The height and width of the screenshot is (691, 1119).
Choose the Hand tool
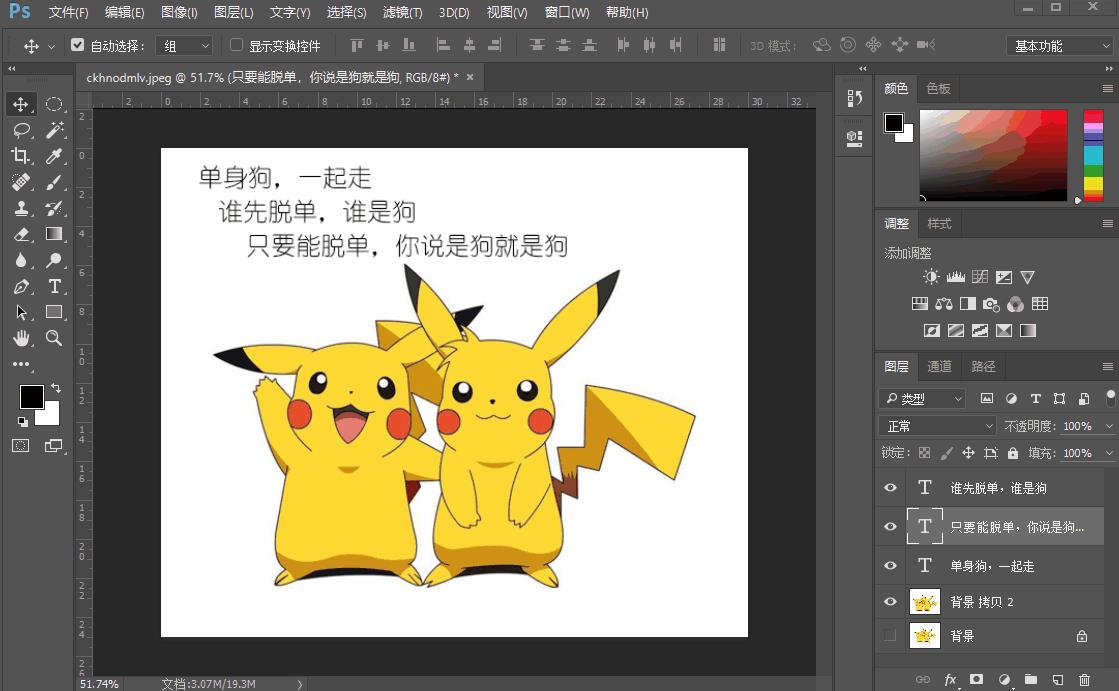[x=21, y=339]
